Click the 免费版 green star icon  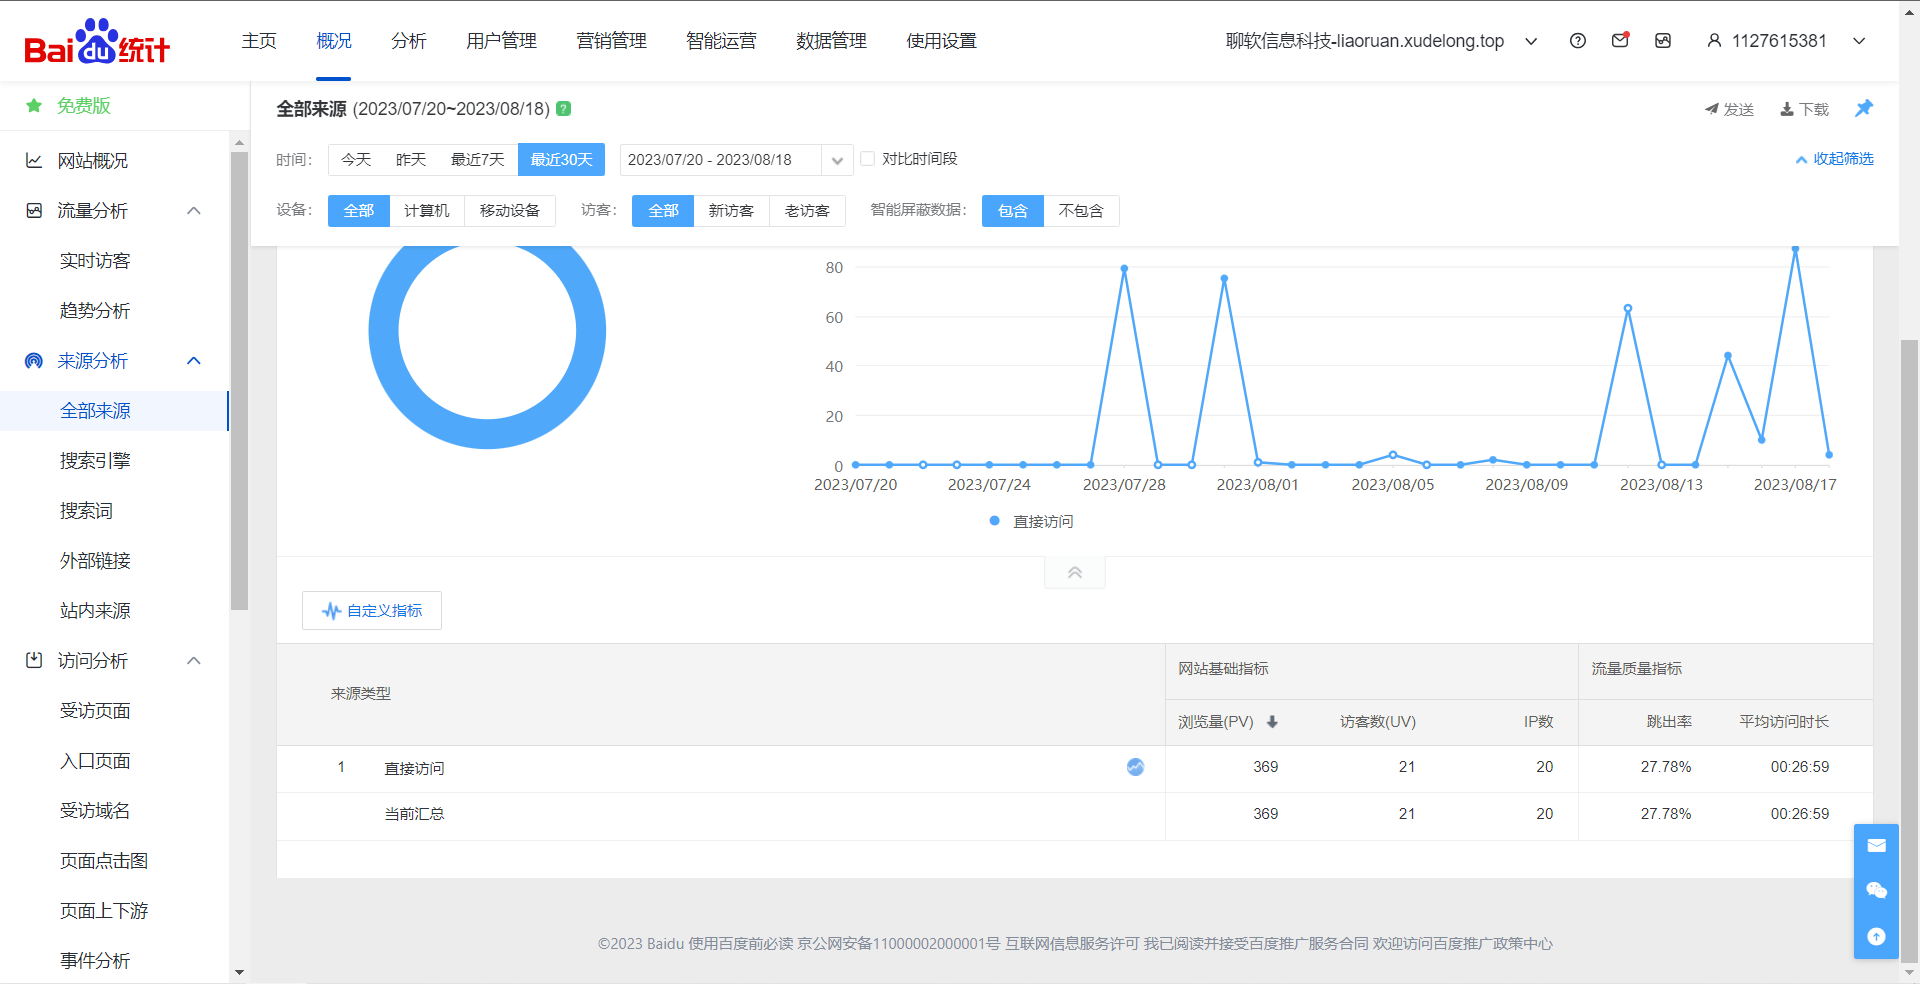[x=34, y=105]
